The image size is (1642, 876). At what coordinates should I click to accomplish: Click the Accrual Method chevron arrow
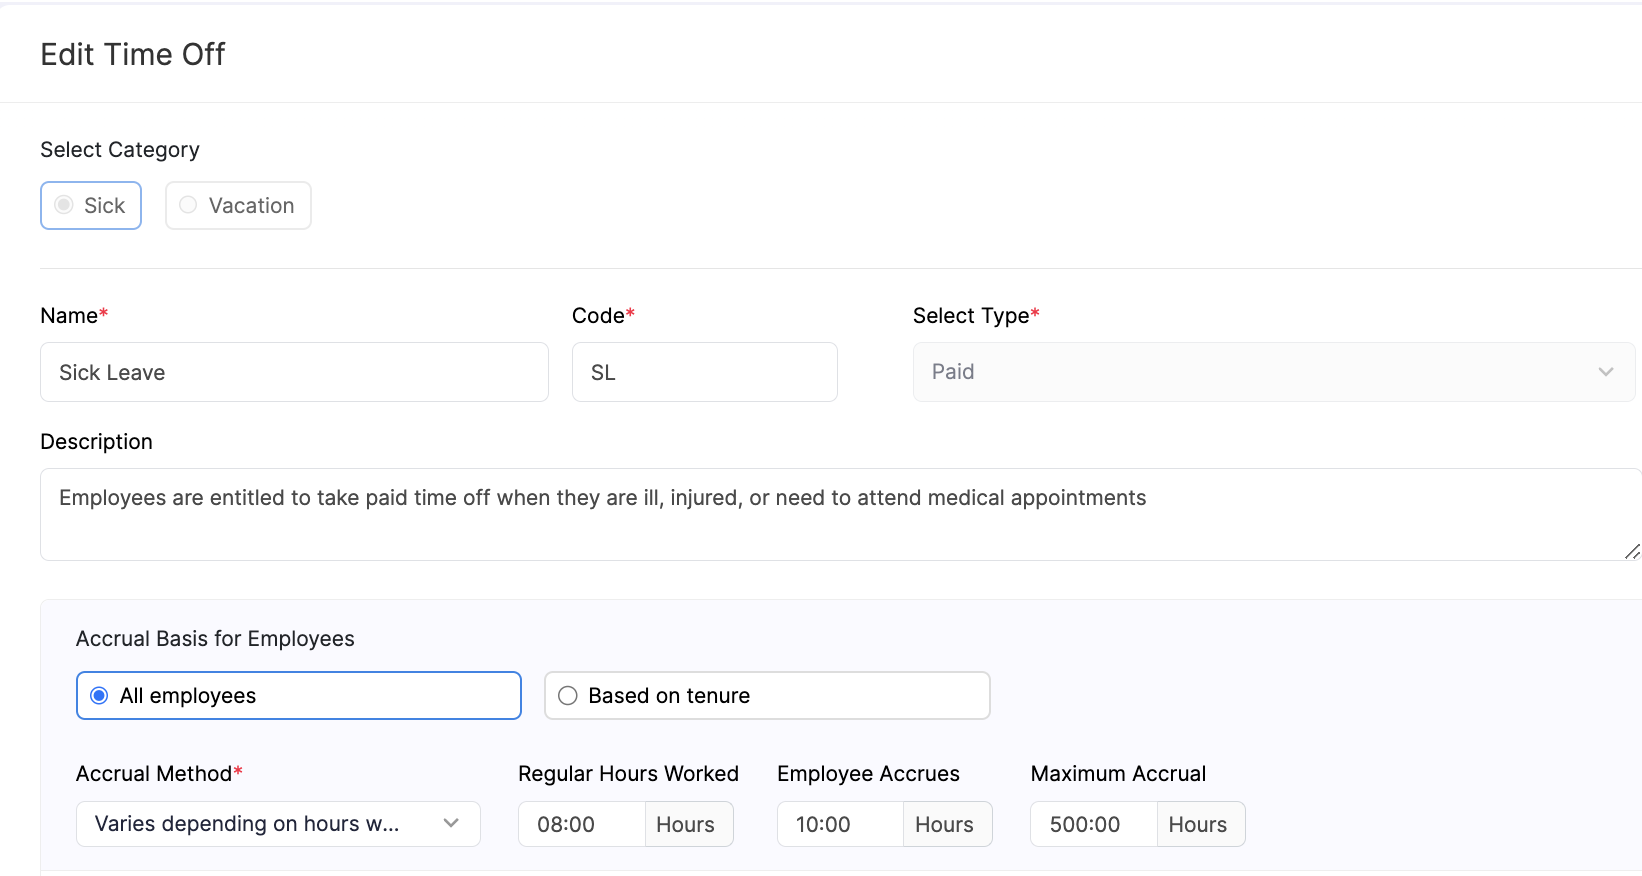click(x=451, y=823)
